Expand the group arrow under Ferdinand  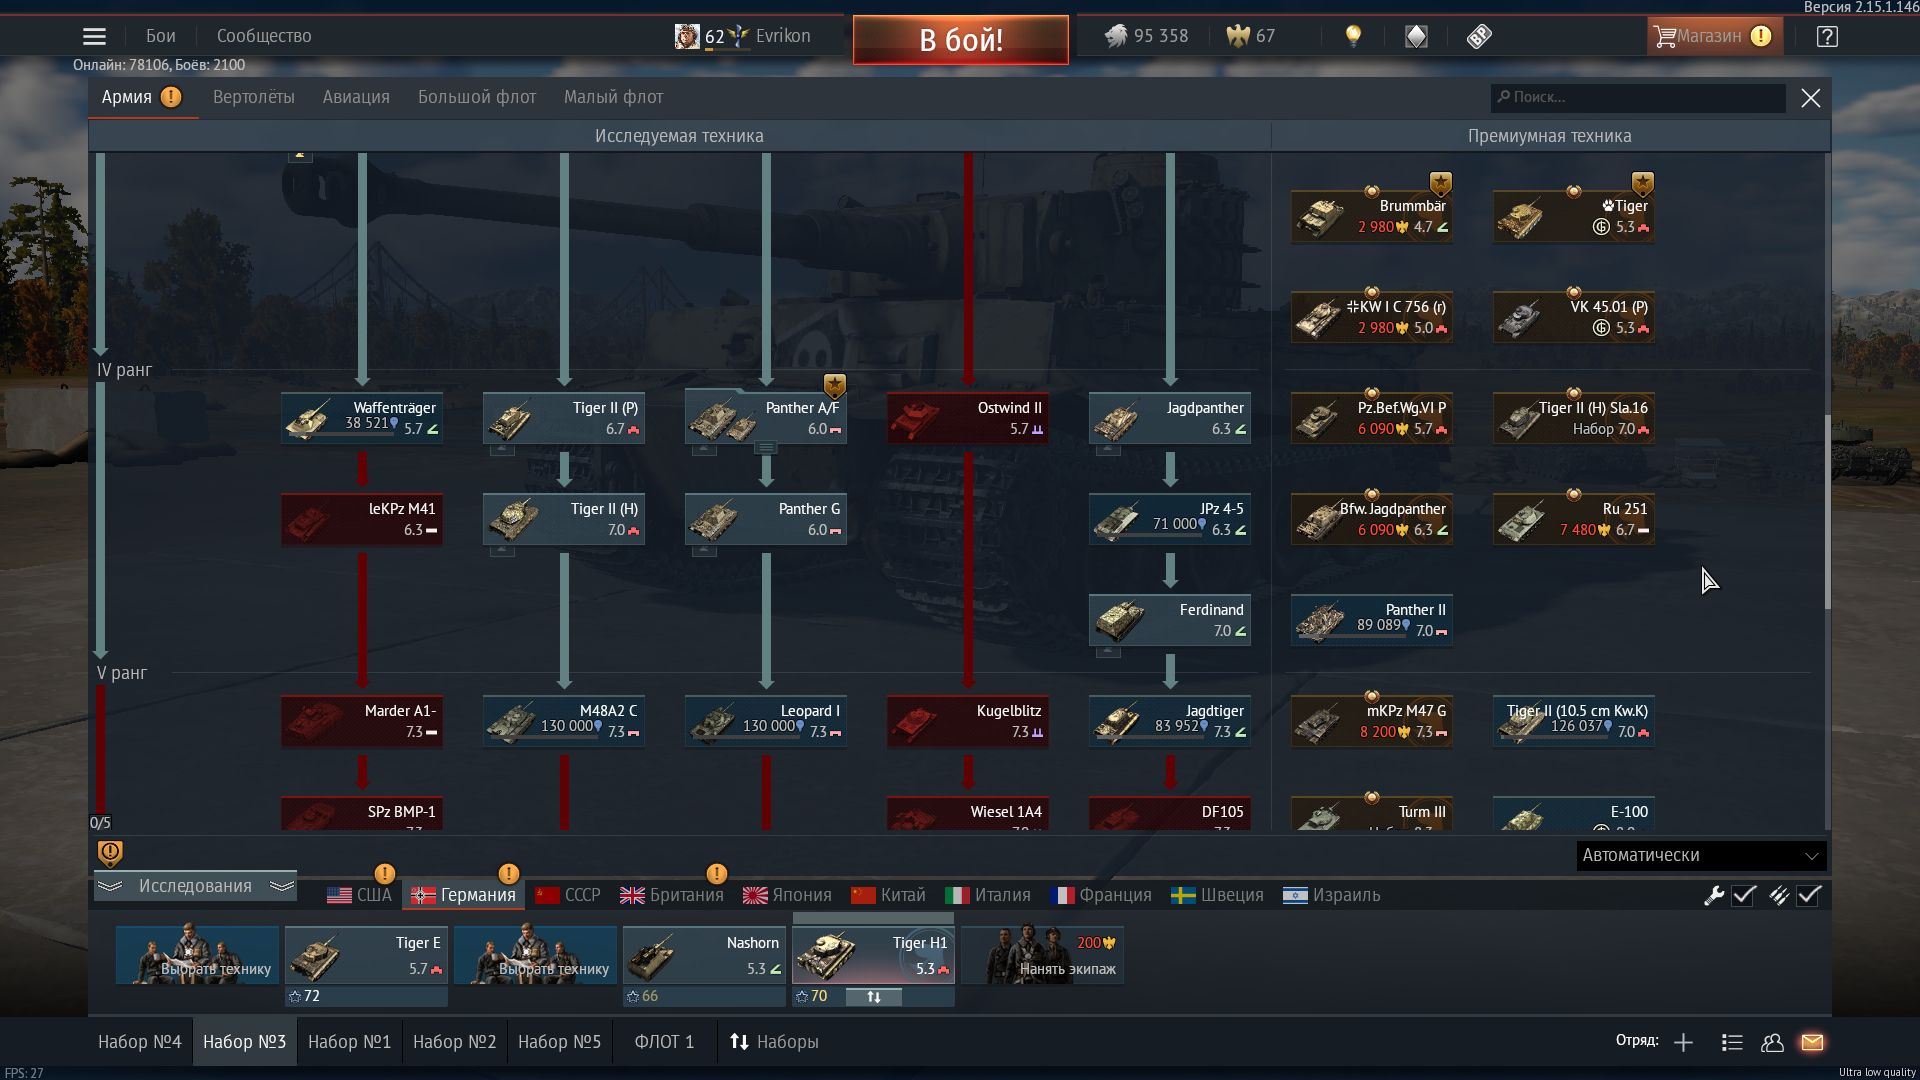(1108, 652)
